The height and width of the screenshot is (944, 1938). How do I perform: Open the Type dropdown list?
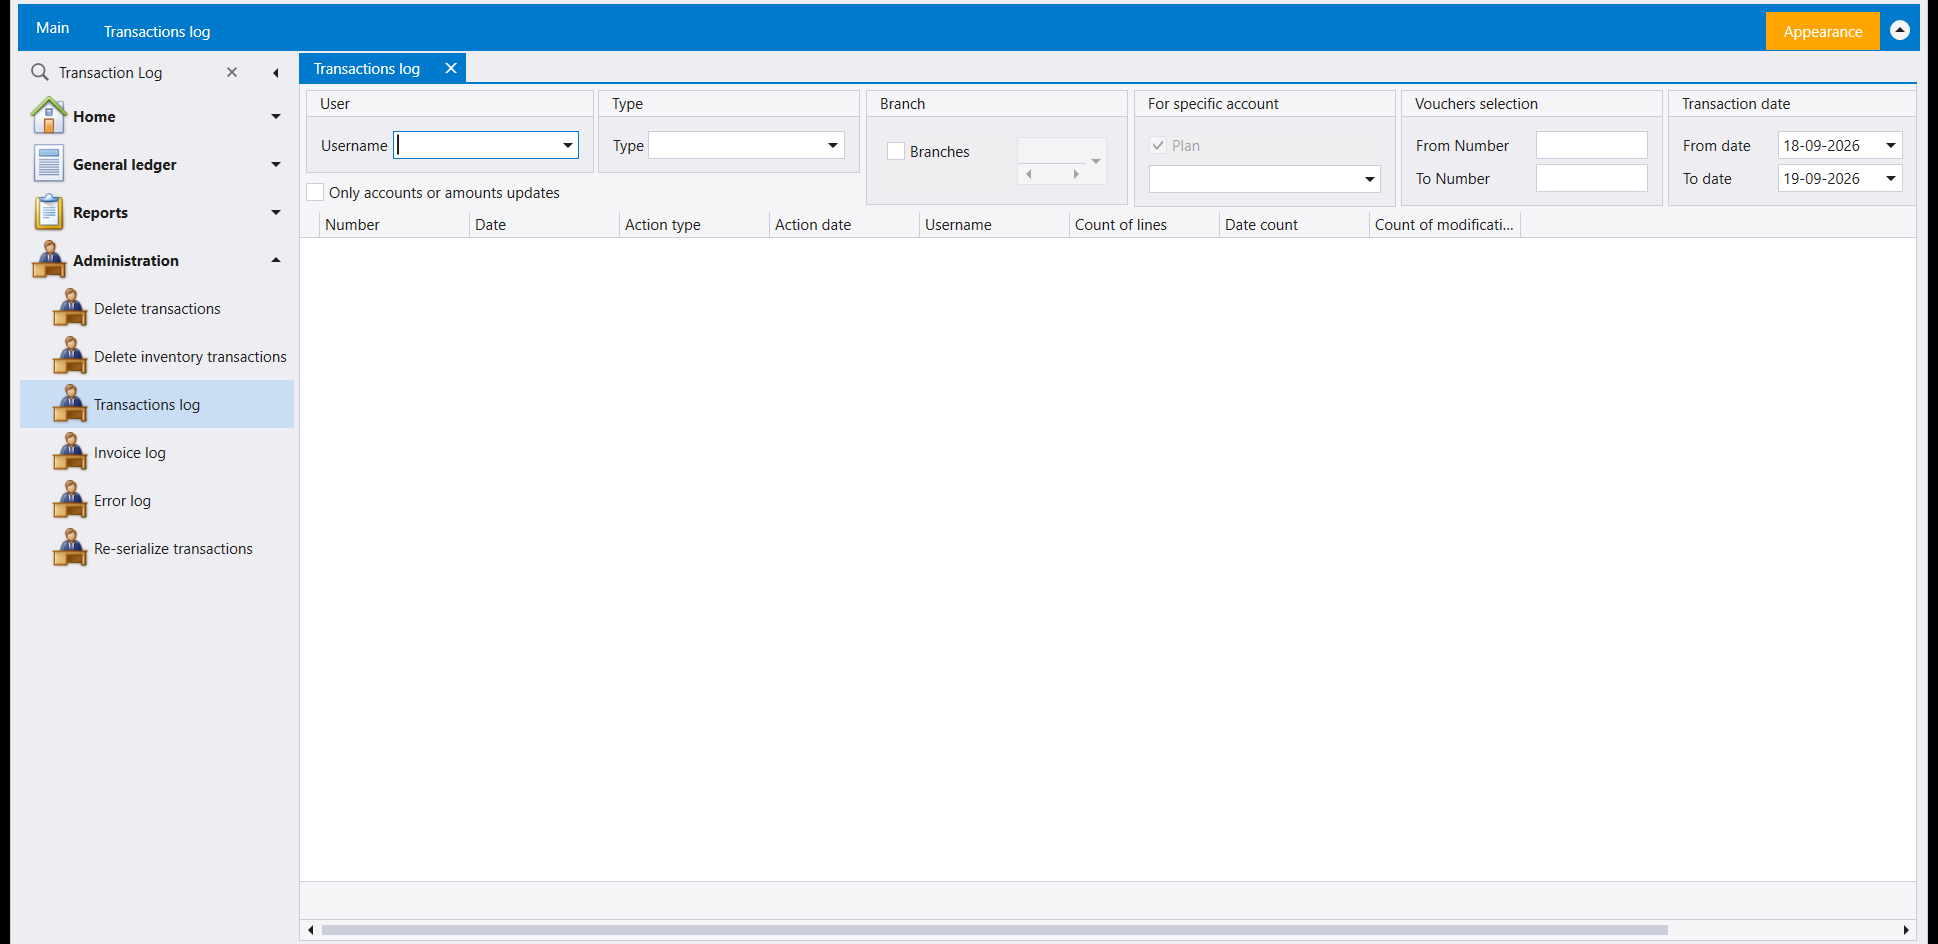[833, 145]
